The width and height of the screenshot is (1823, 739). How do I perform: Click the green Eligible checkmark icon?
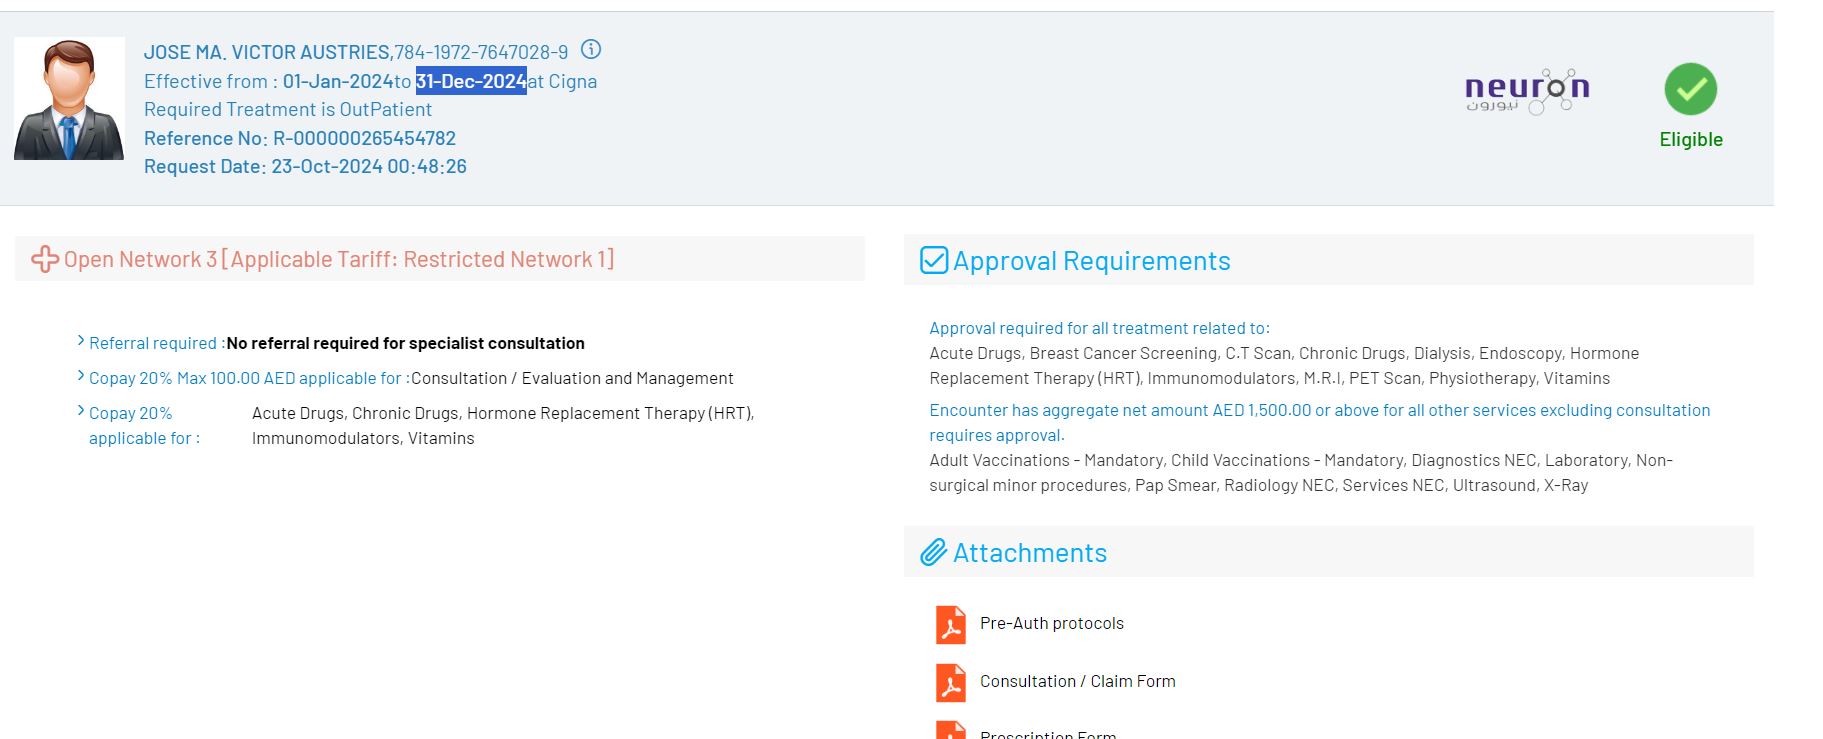tap(1690, 89)
